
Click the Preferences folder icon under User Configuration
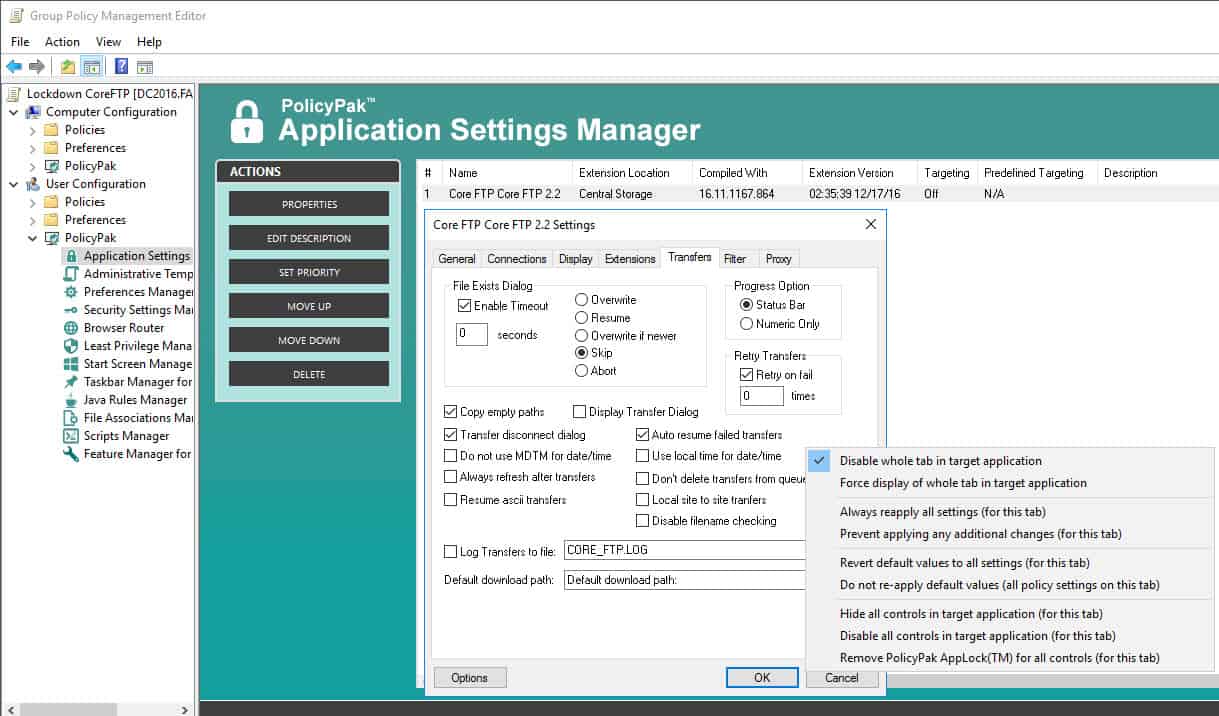click(52, 220)
